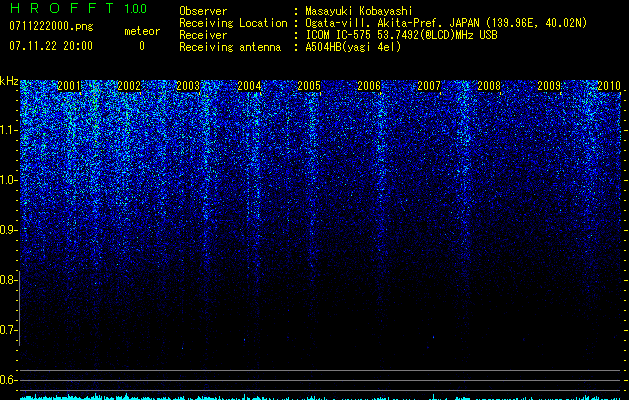Click the 0.9 frequency axis label
This screenshot has height=400, width=629.
[x=8, y=230]
